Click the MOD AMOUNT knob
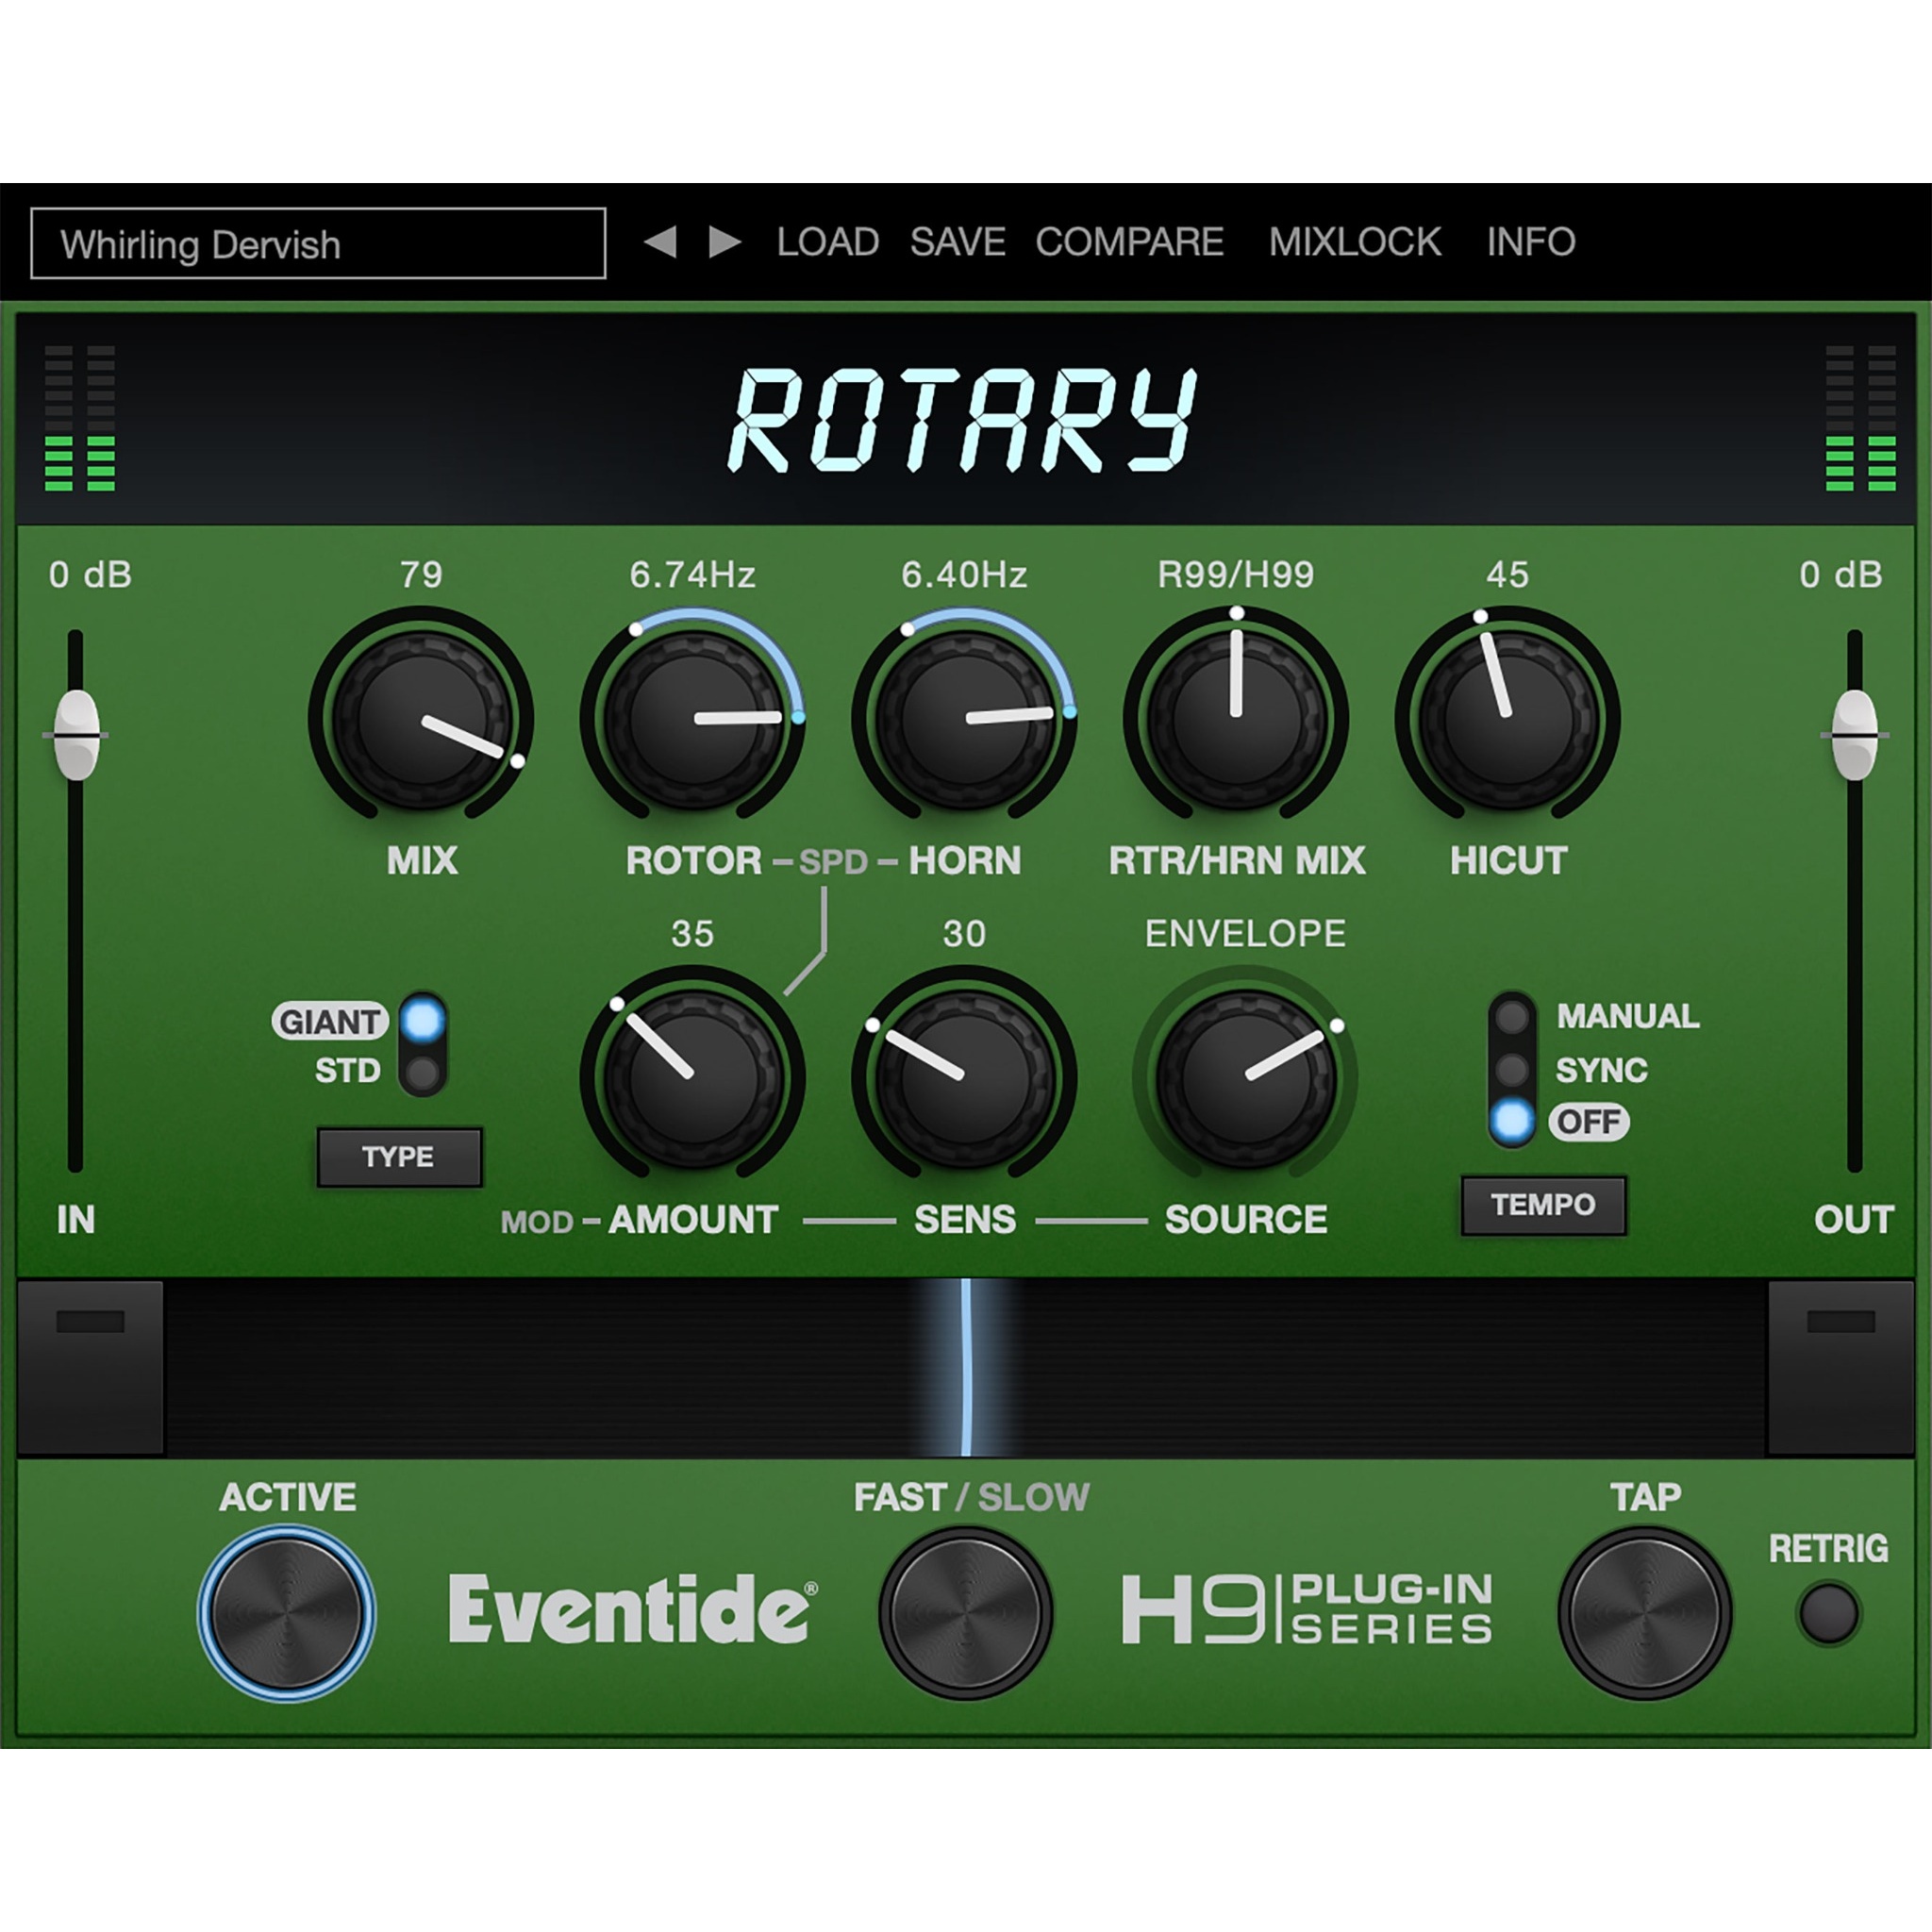 click(x=695, y=1075)
